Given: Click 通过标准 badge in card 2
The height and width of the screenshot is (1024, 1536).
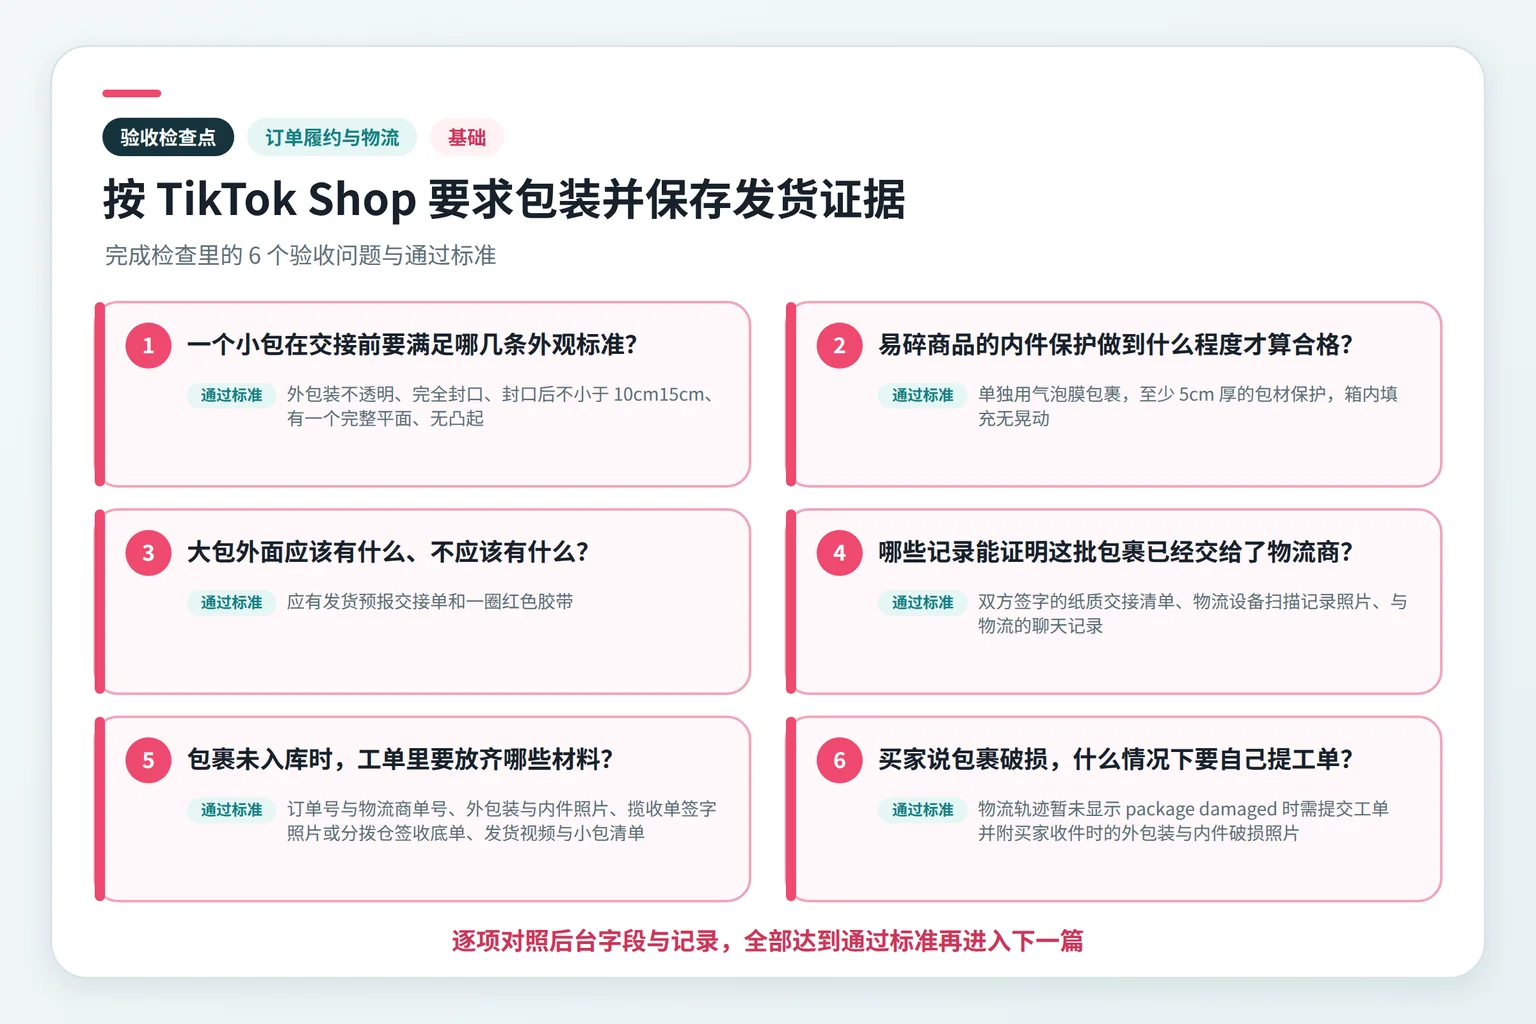Looking at the screenshot, I should pyautogui.click(x=923, y=395).
